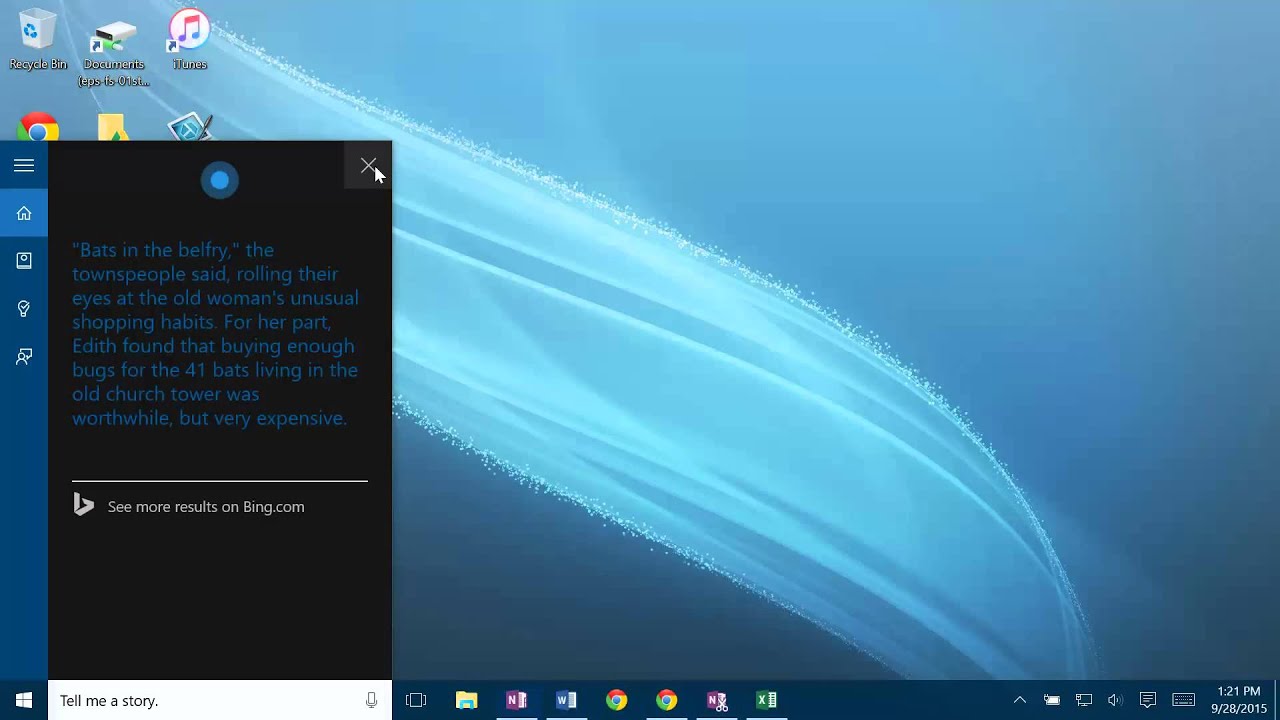
Task: Select the iTunes desktop shortcut
Action: [190, 40]
